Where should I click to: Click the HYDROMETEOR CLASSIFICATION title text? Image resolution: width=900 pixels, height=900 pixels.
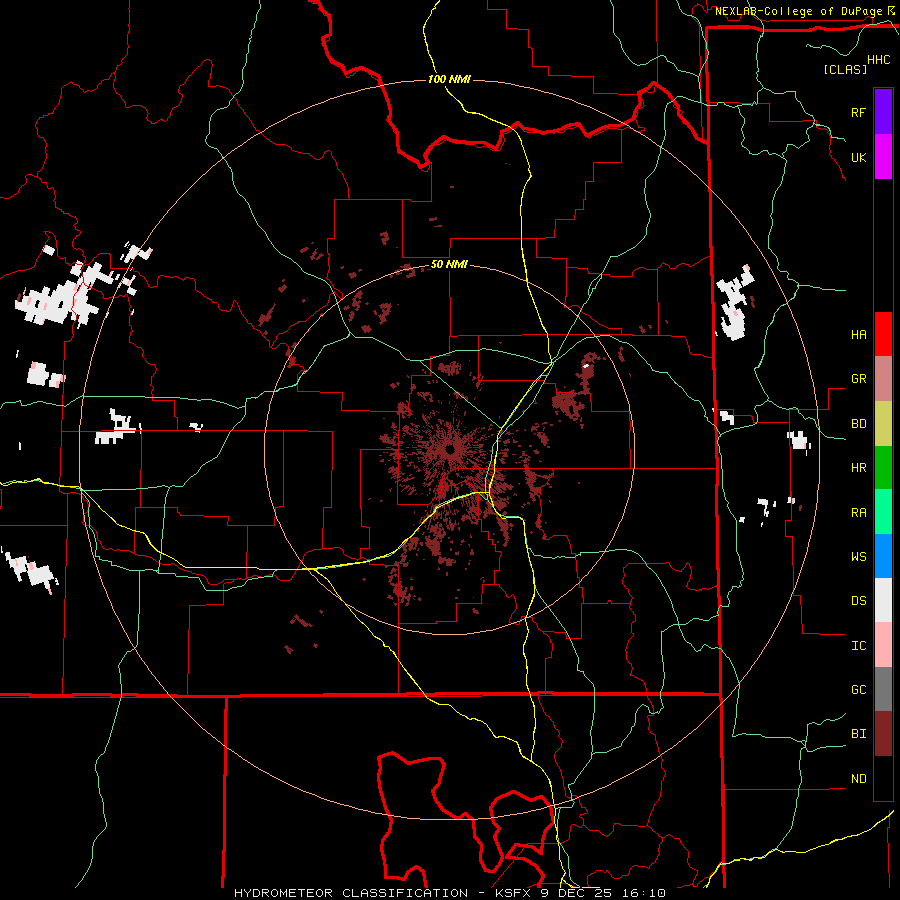350,893
